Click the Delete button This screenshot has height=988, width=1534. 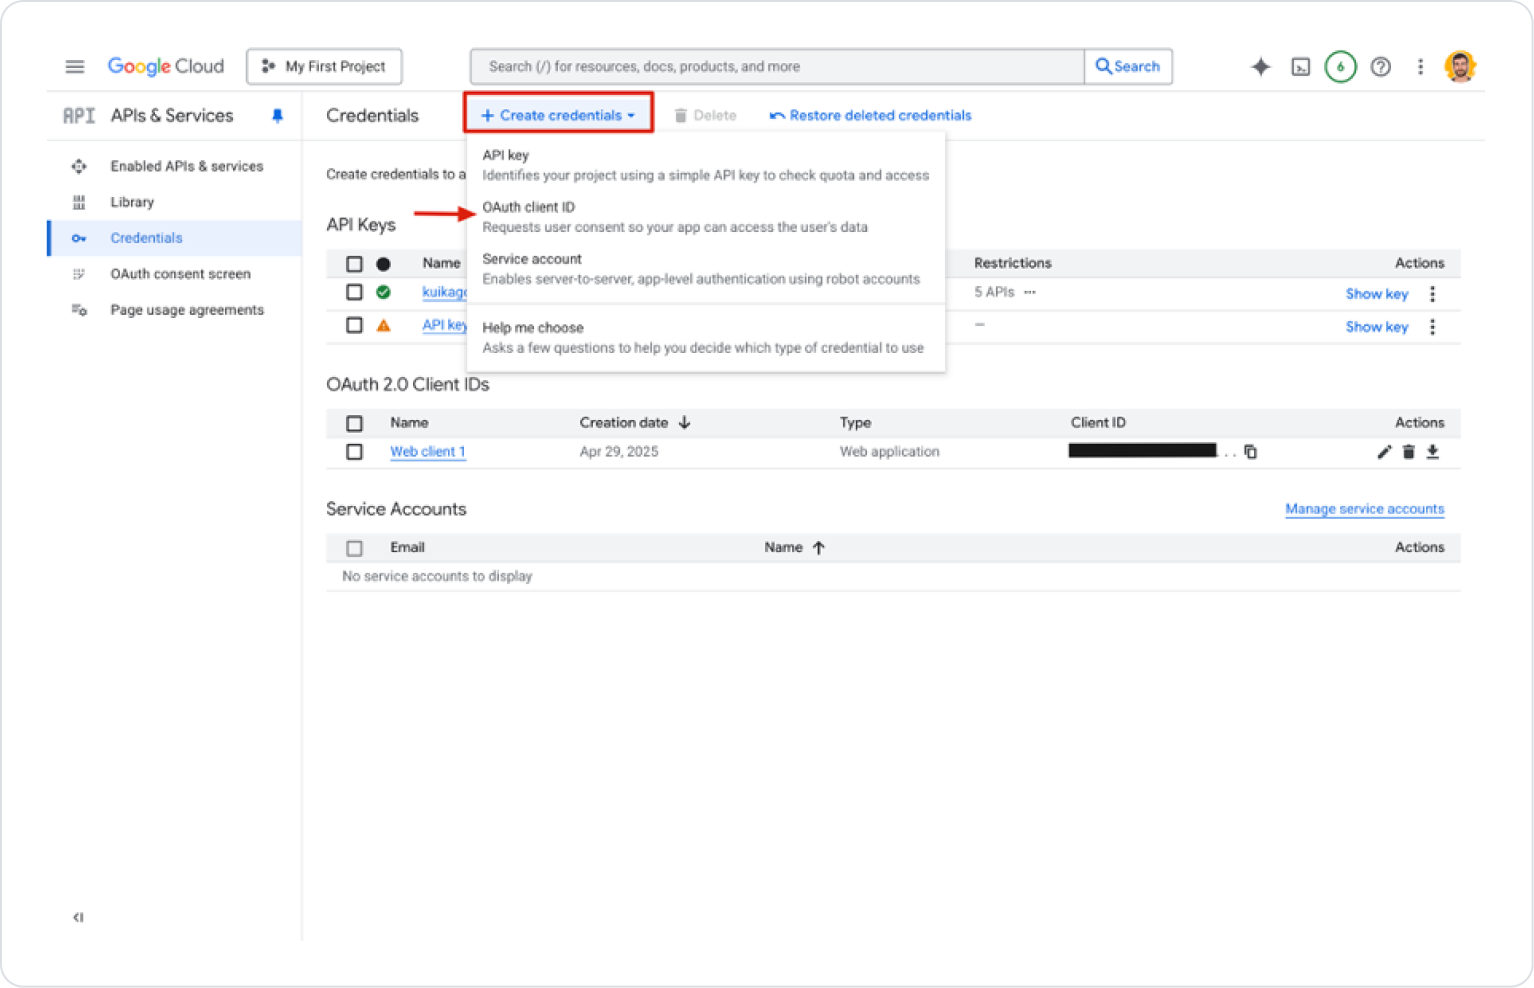[x=705, y=116]
